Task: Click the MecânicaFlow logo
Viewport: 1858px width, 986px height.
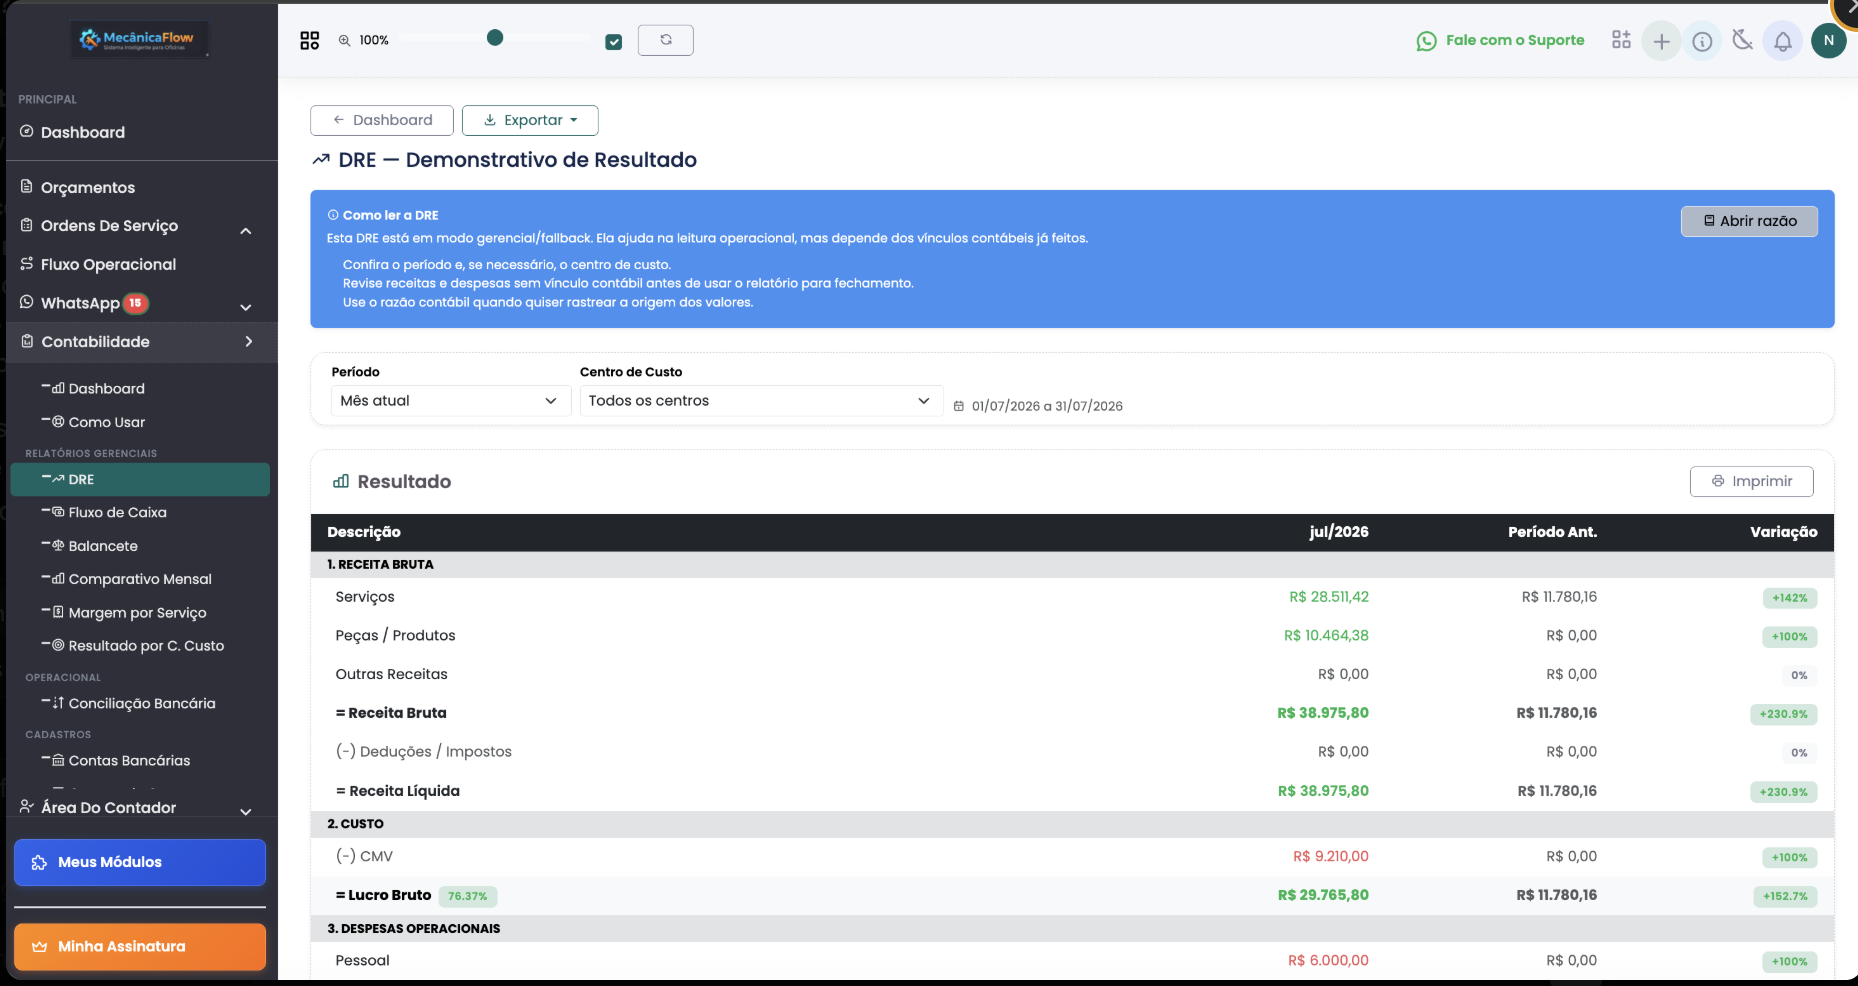Action: point(140,39)
